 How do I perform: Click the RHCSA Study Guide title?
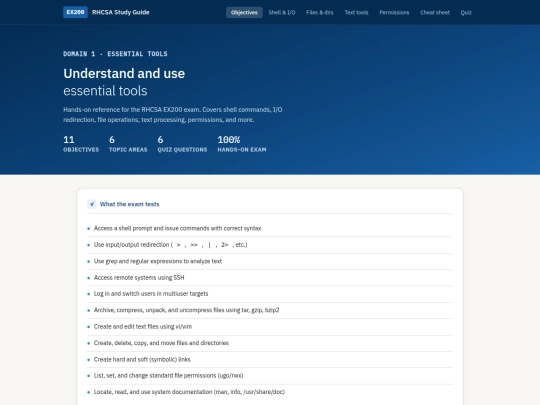[121, 12]
